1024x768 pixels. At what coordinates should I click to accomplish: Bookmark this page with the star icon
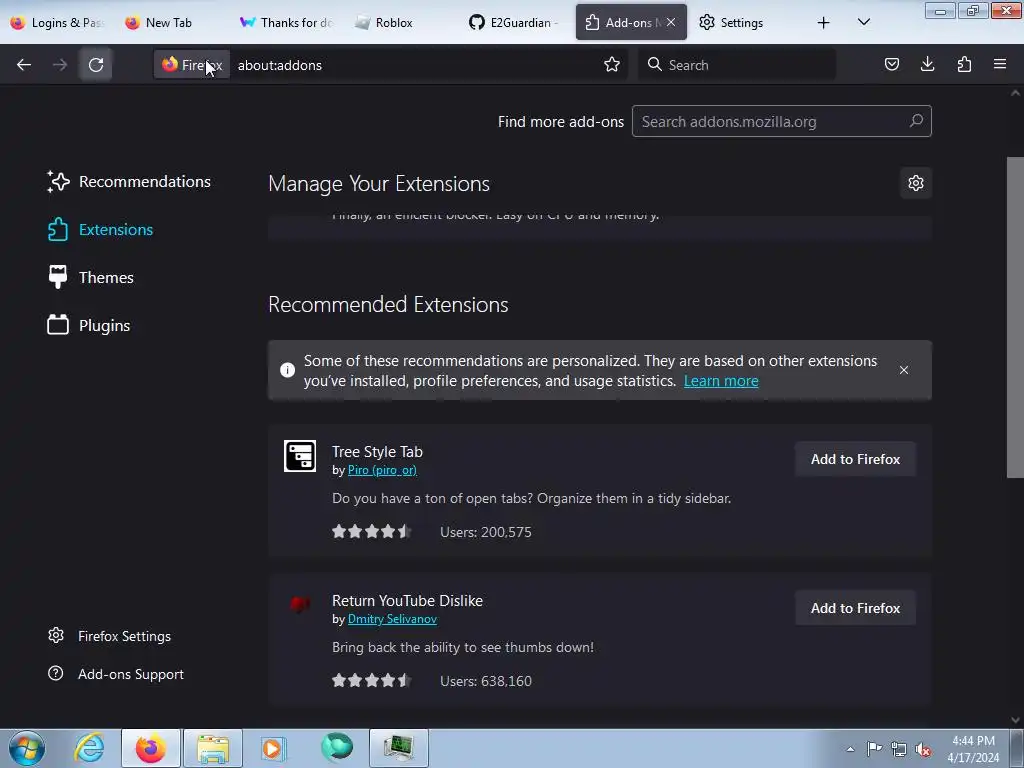(612, 65)
